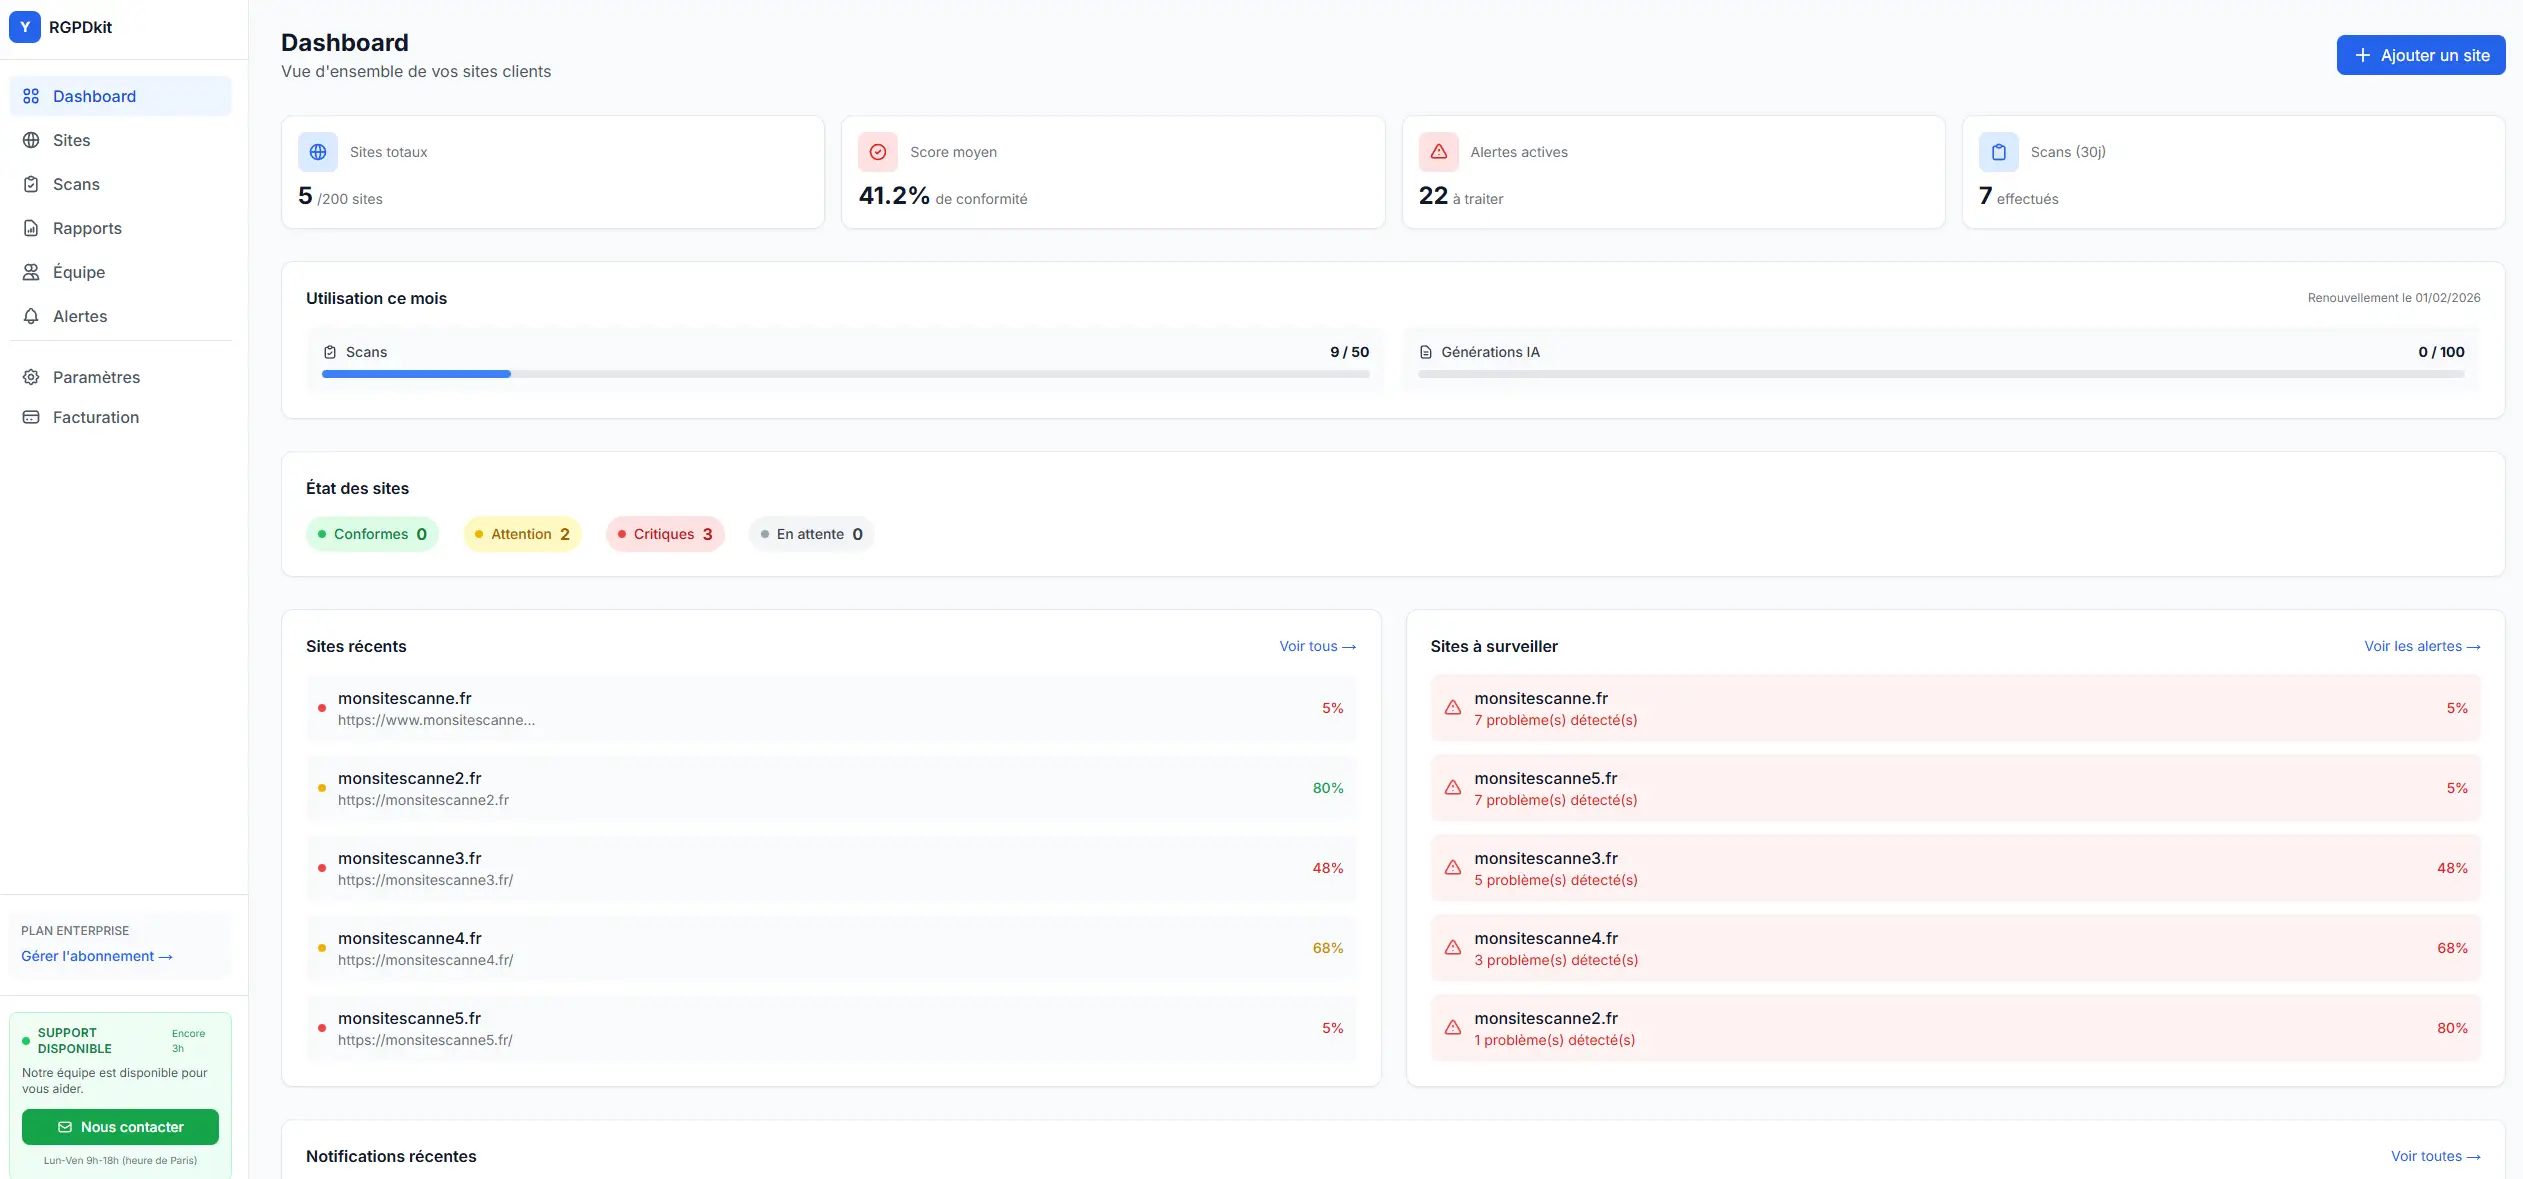Image resolution: width=2523 pixels, height=1179 pixels.
Task: Filter by Conformes 0 status chip
Action: (372, 534)
